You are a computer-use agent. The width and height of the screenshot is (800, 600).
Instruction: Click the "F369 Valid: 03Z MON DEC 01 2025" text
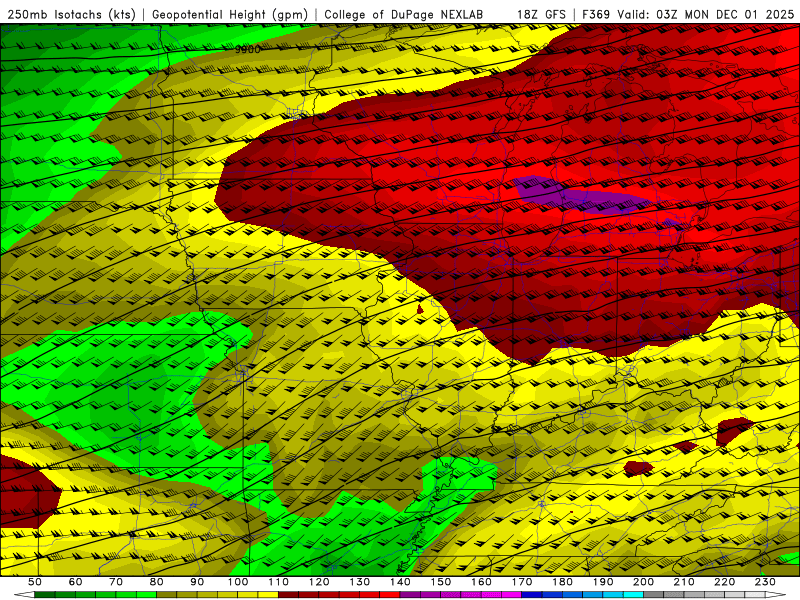click(x=688, y=15)
